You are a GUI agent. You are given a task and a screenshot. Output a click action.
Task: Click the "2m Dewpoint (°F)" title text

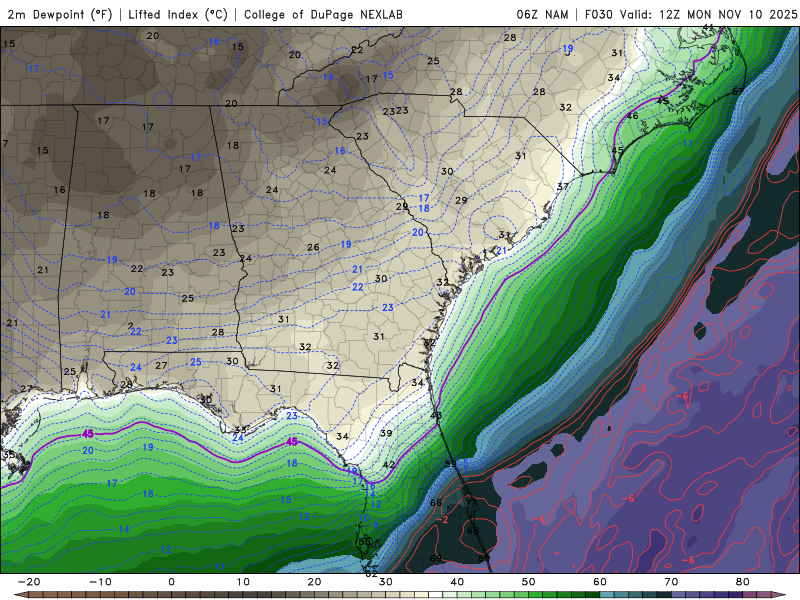click(x=60, y=14)
